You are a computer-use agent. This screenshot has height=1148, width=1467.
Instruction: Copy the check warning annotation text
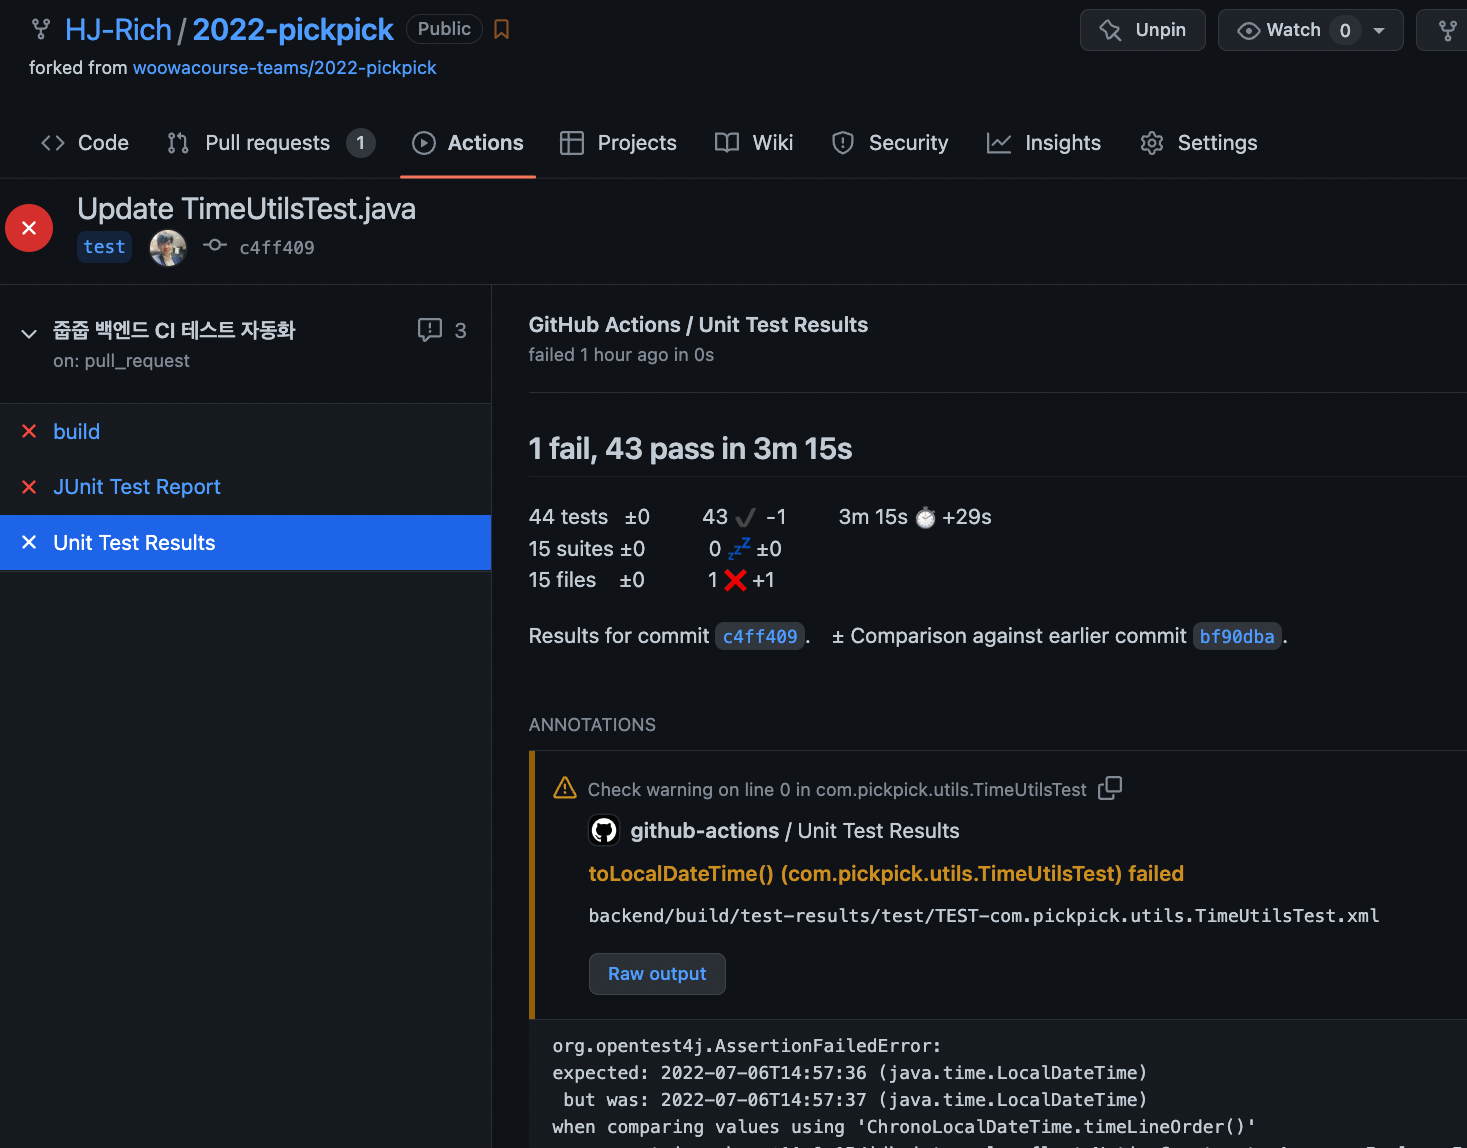click(1110, 788)
